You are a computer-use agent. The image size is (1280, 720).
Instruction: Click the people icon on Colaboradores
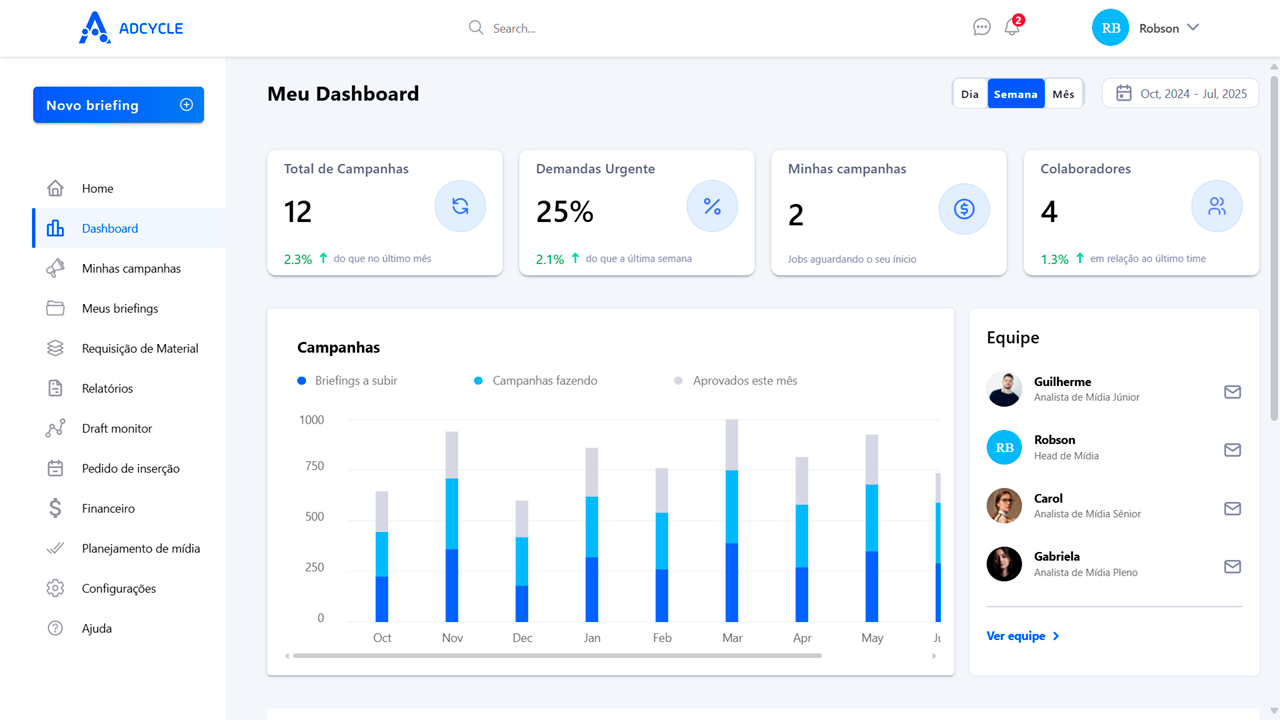(1216, 206)
